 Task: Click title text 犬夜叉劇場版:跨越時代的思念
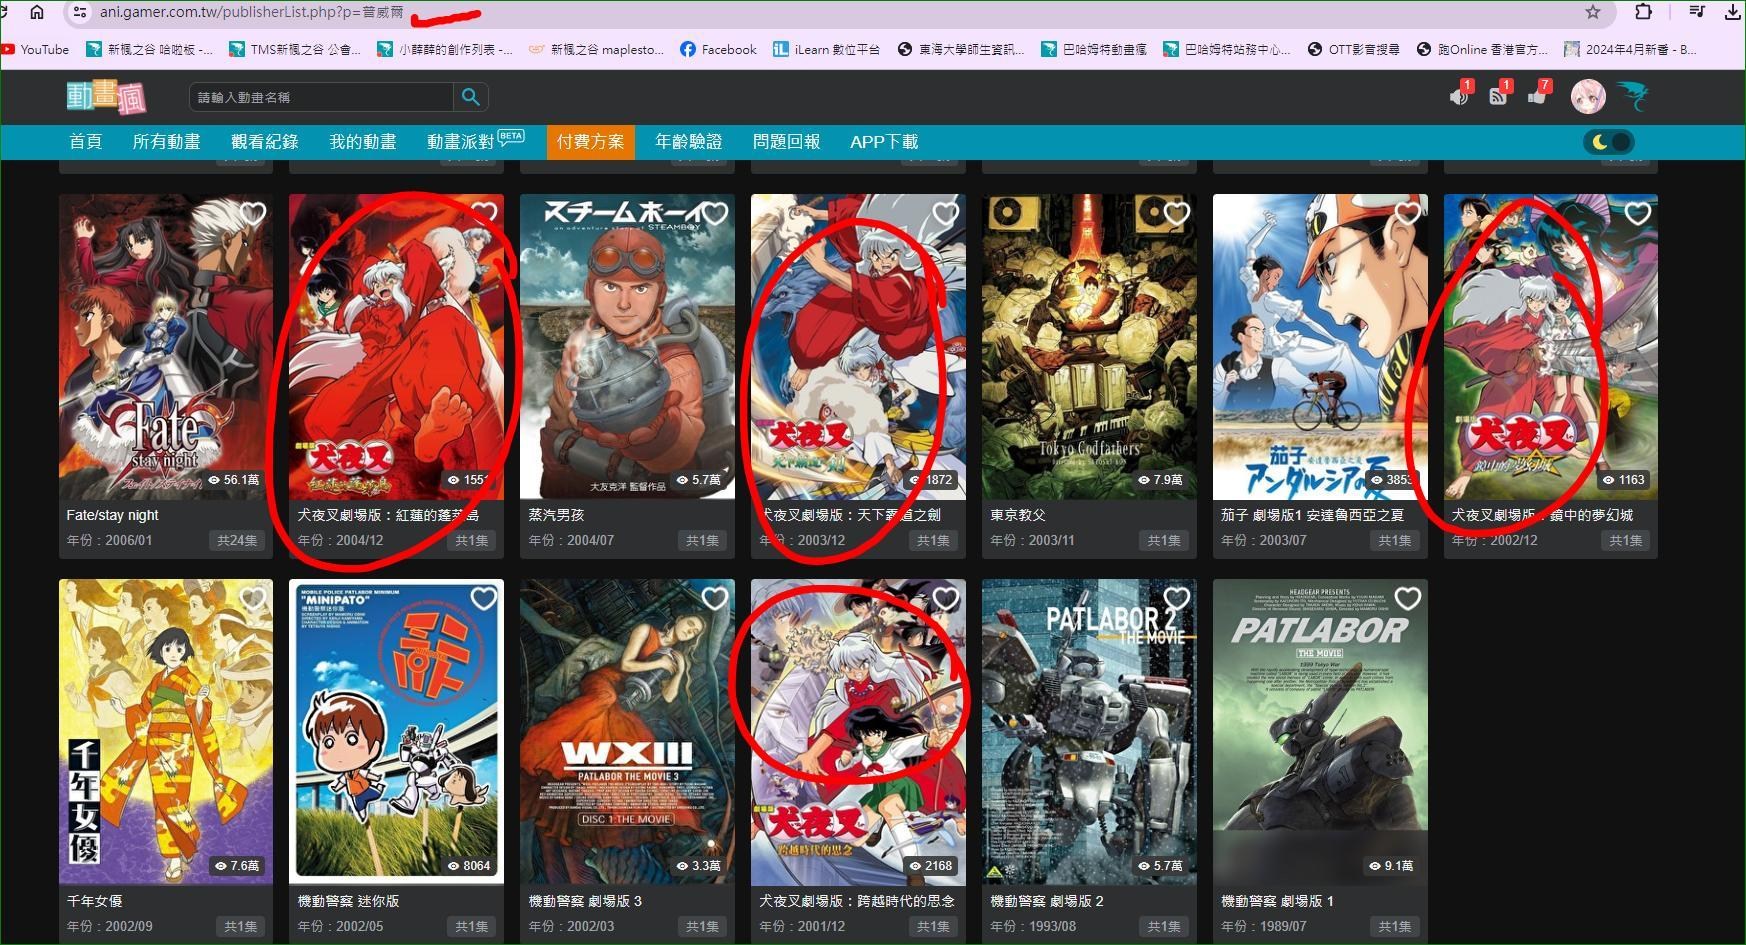[x=856, y=901]
